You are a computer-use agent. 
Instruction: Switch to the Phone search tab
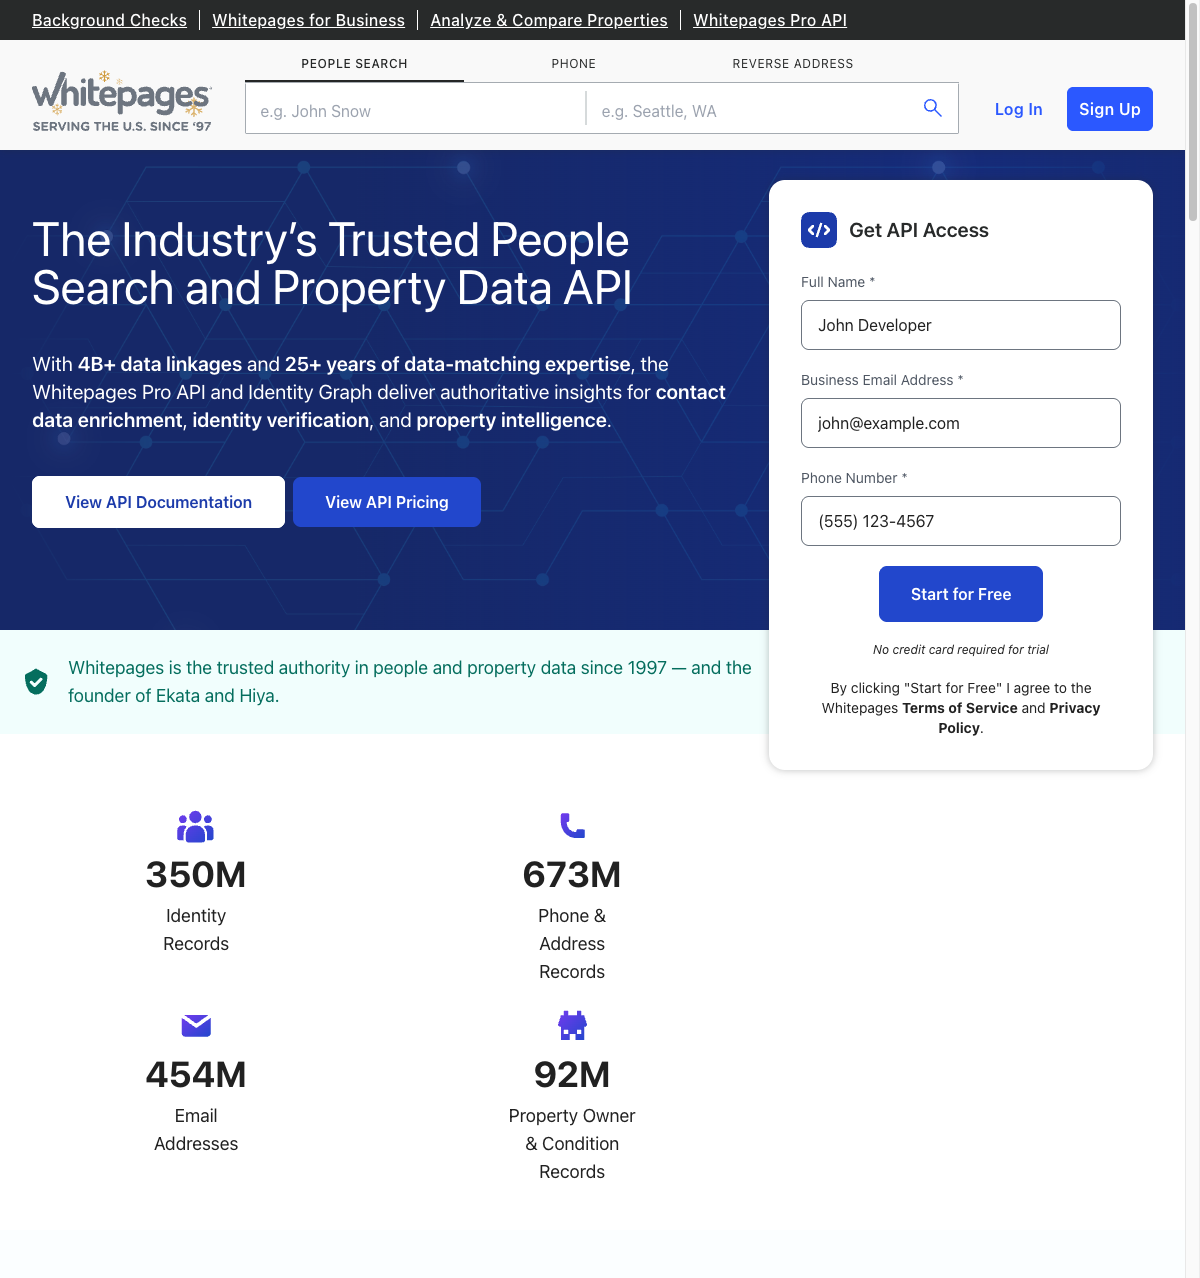[573, 64]
